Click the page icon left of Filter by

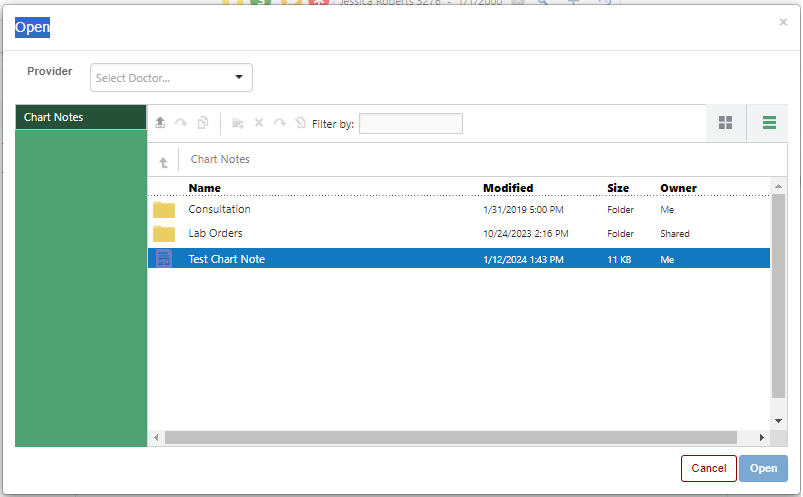tap(301, 123)
